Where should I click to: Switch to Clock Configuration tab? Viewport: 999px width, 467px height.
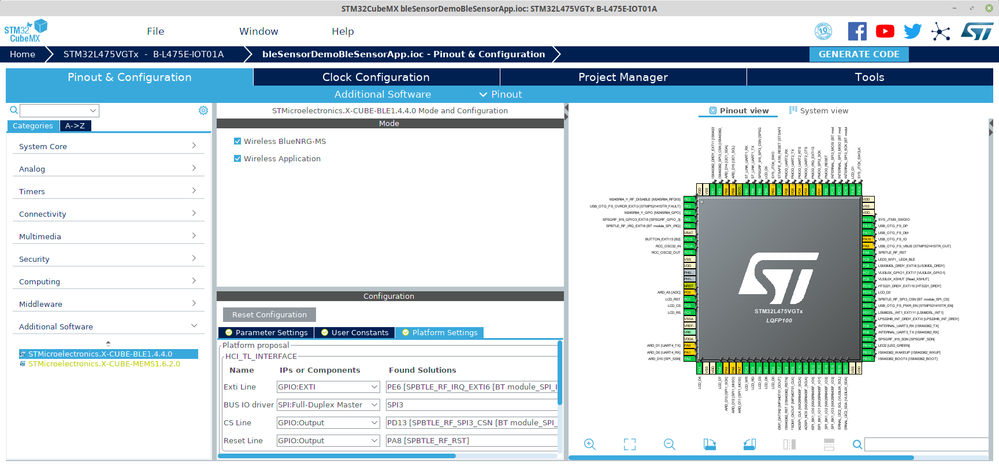(376, 77)
